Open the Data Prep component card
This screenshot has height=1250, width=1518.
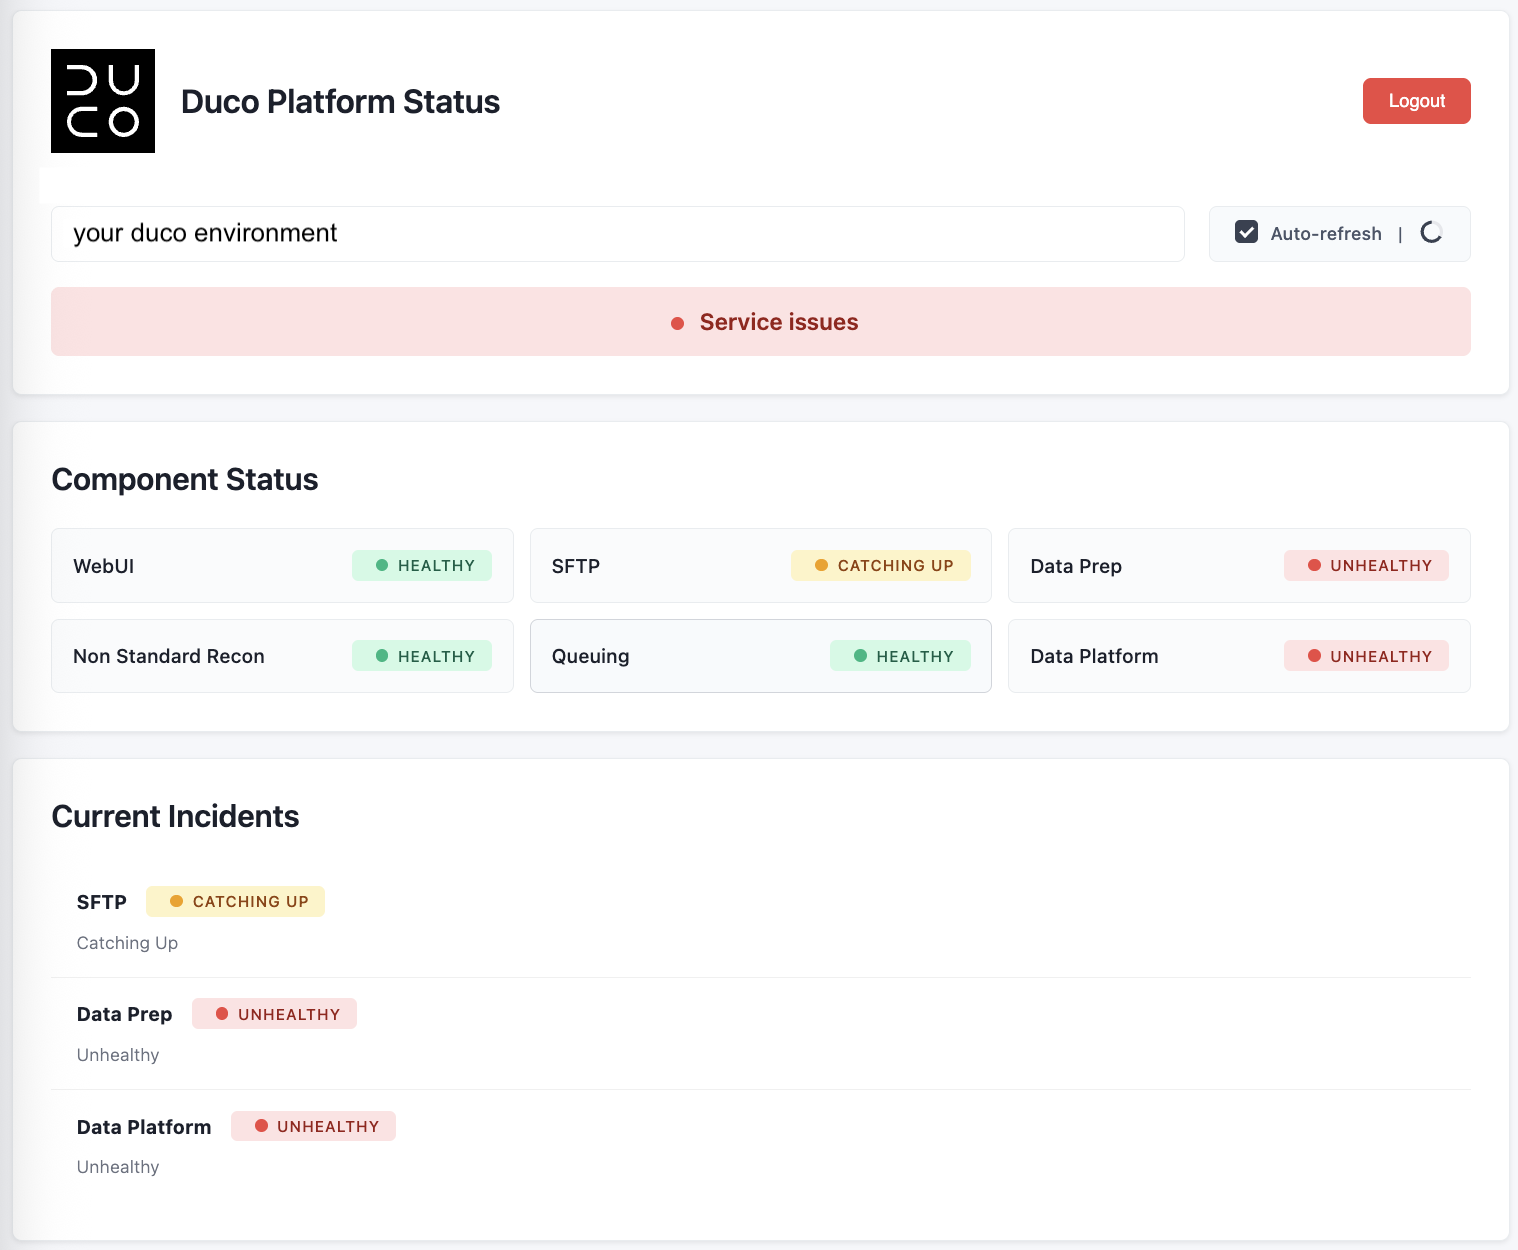point(1239,566)
